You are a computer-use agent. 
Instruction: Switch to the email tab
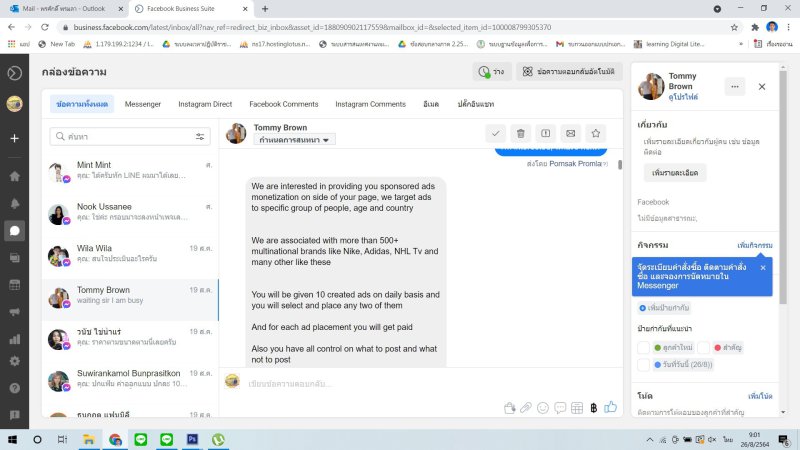click(431, 104)
